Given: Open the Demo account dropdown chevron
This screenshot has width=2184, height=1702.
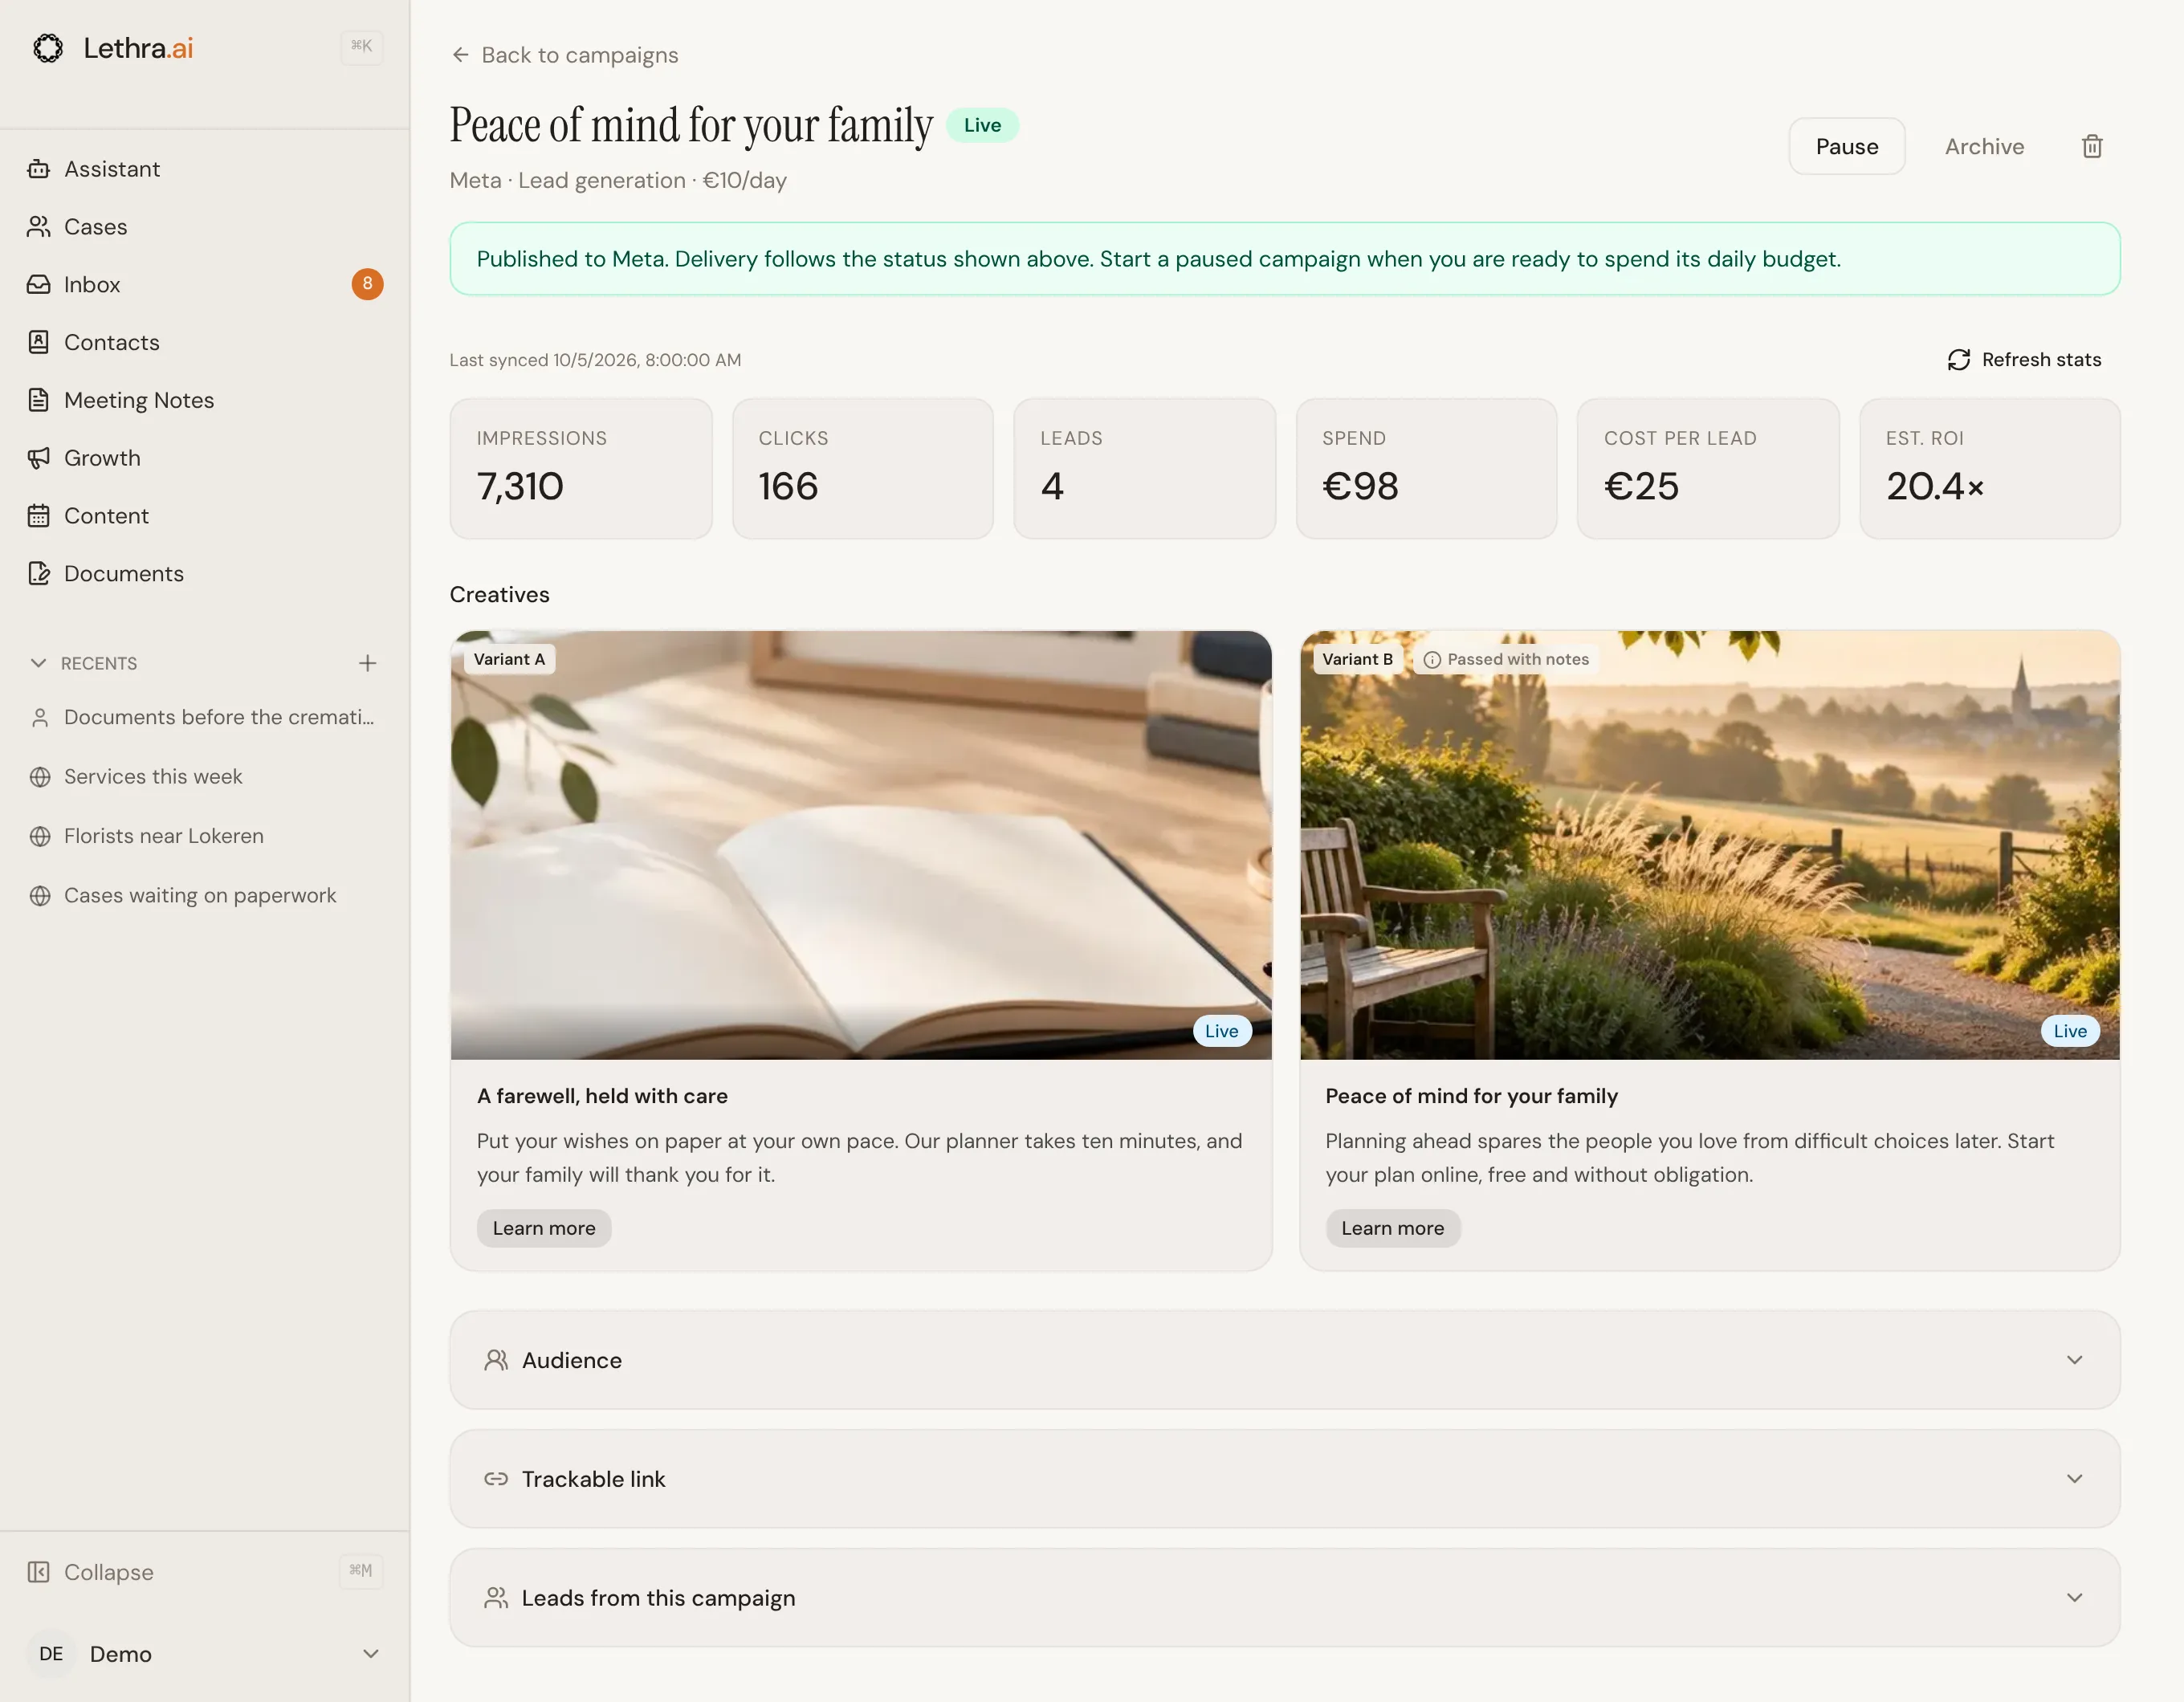Looking at the screenshot, I should (370, 1654).
